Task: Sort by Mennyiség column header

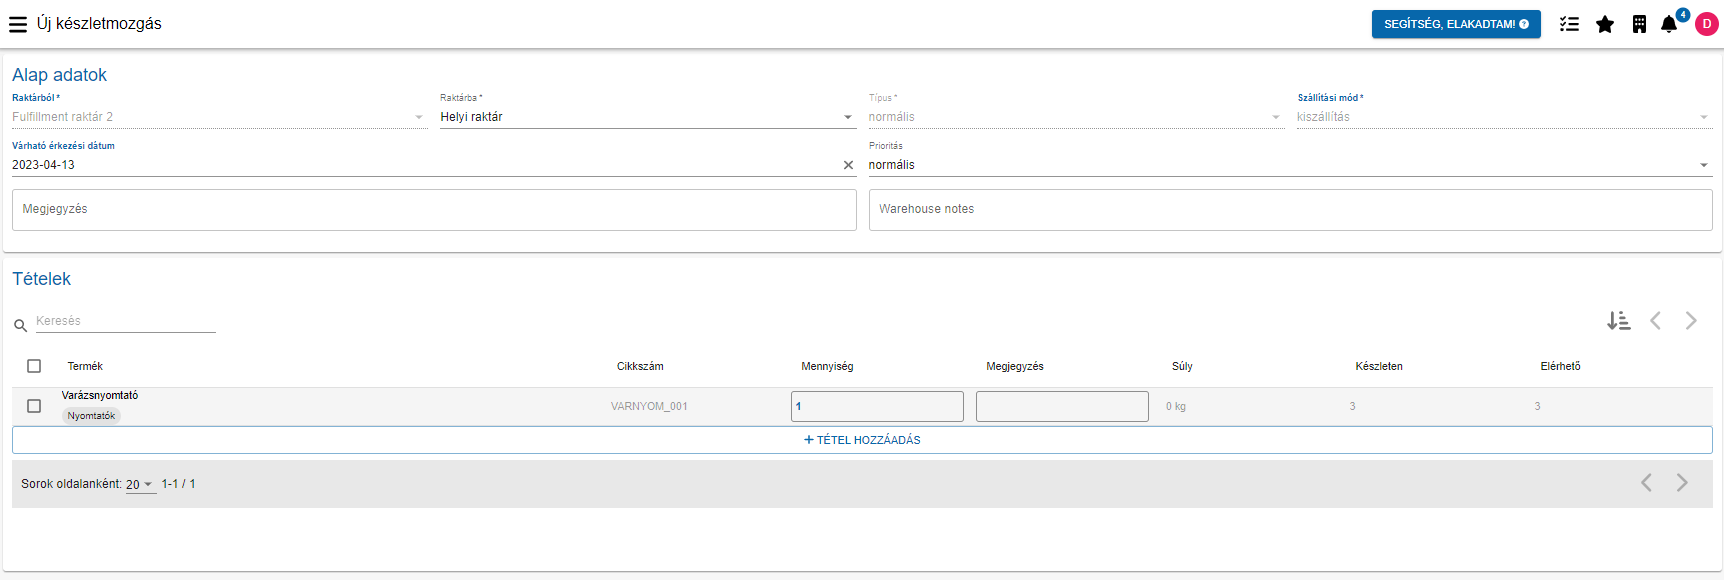Action: 827,366
